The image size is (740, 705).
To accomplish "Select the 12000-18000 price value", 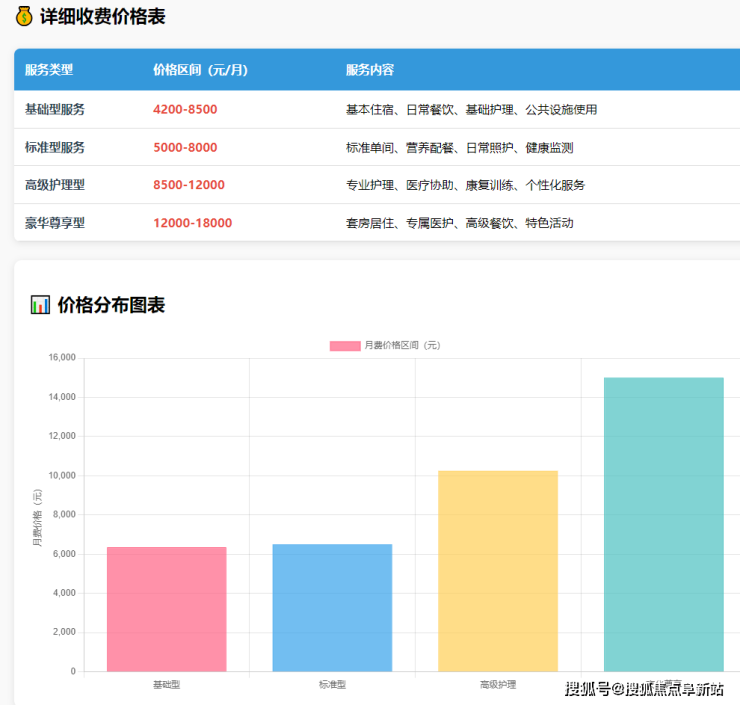I will pyautogui.click(x=192, y=223).
